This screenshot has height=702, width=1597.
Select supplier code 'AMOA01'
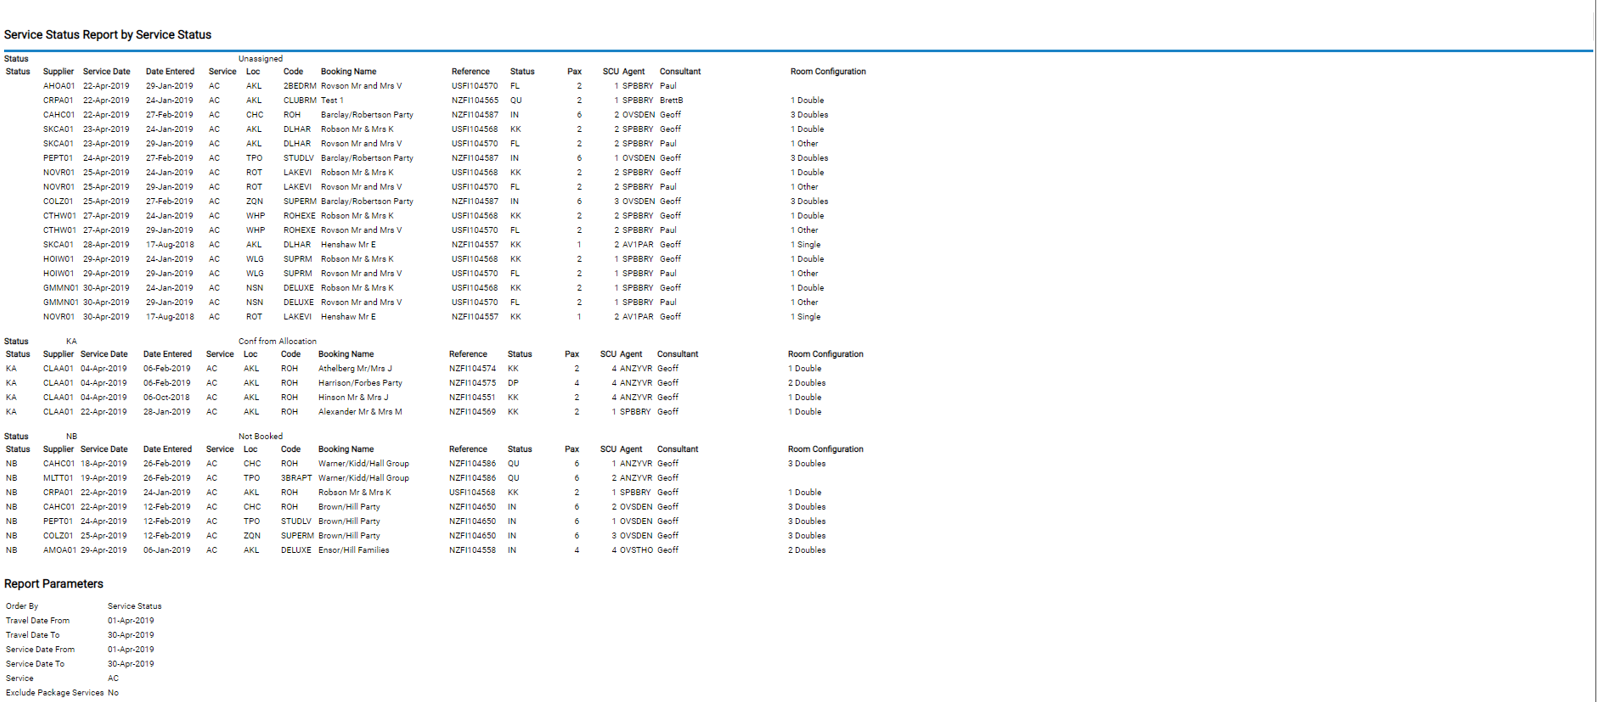coord(59,550)
